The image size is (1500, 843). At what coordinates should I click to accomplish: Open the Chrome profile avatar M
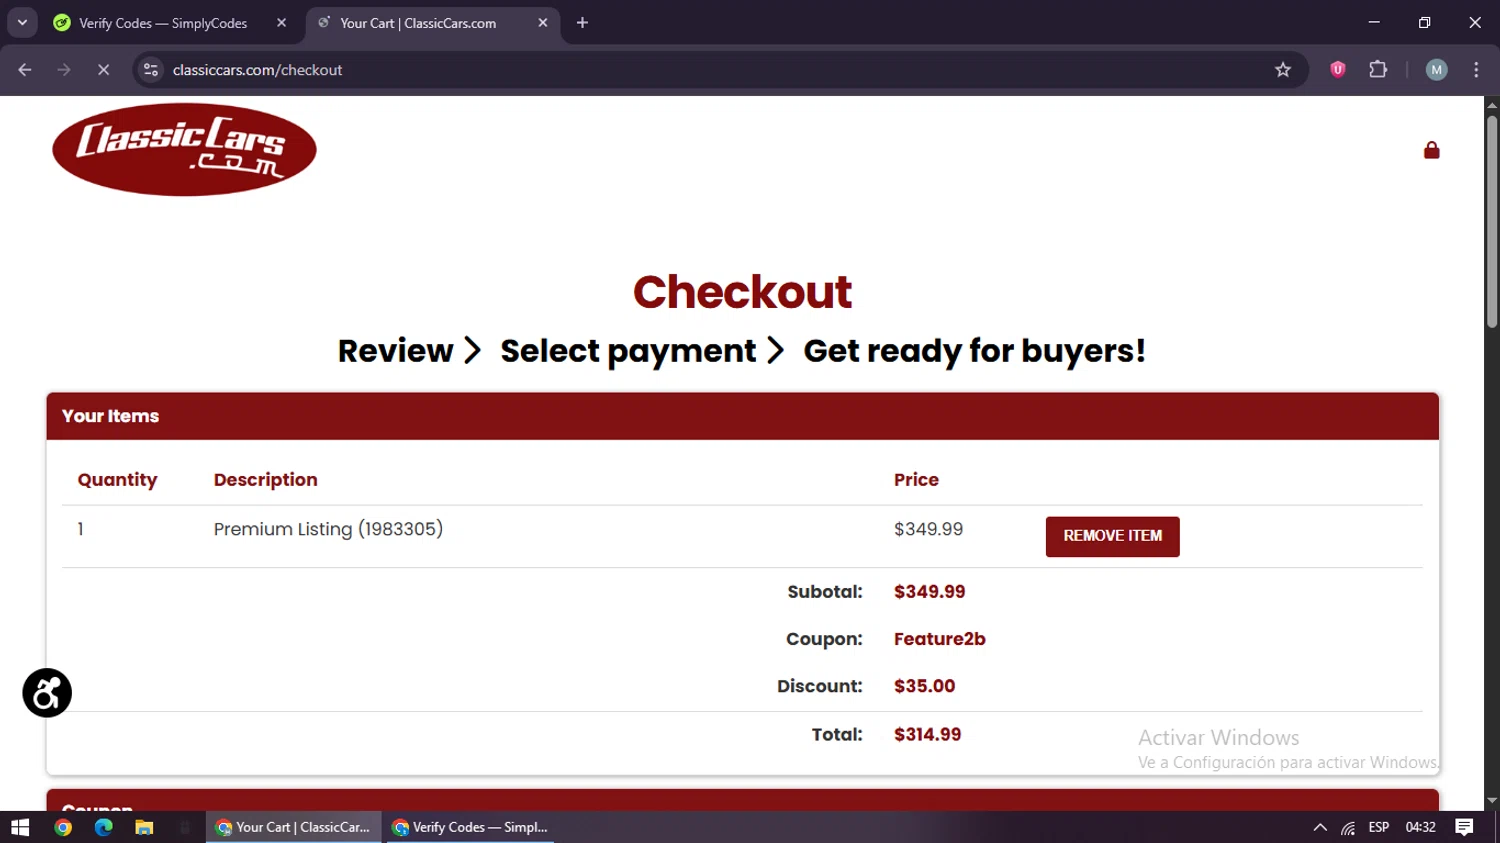(x=1436, y=70)
